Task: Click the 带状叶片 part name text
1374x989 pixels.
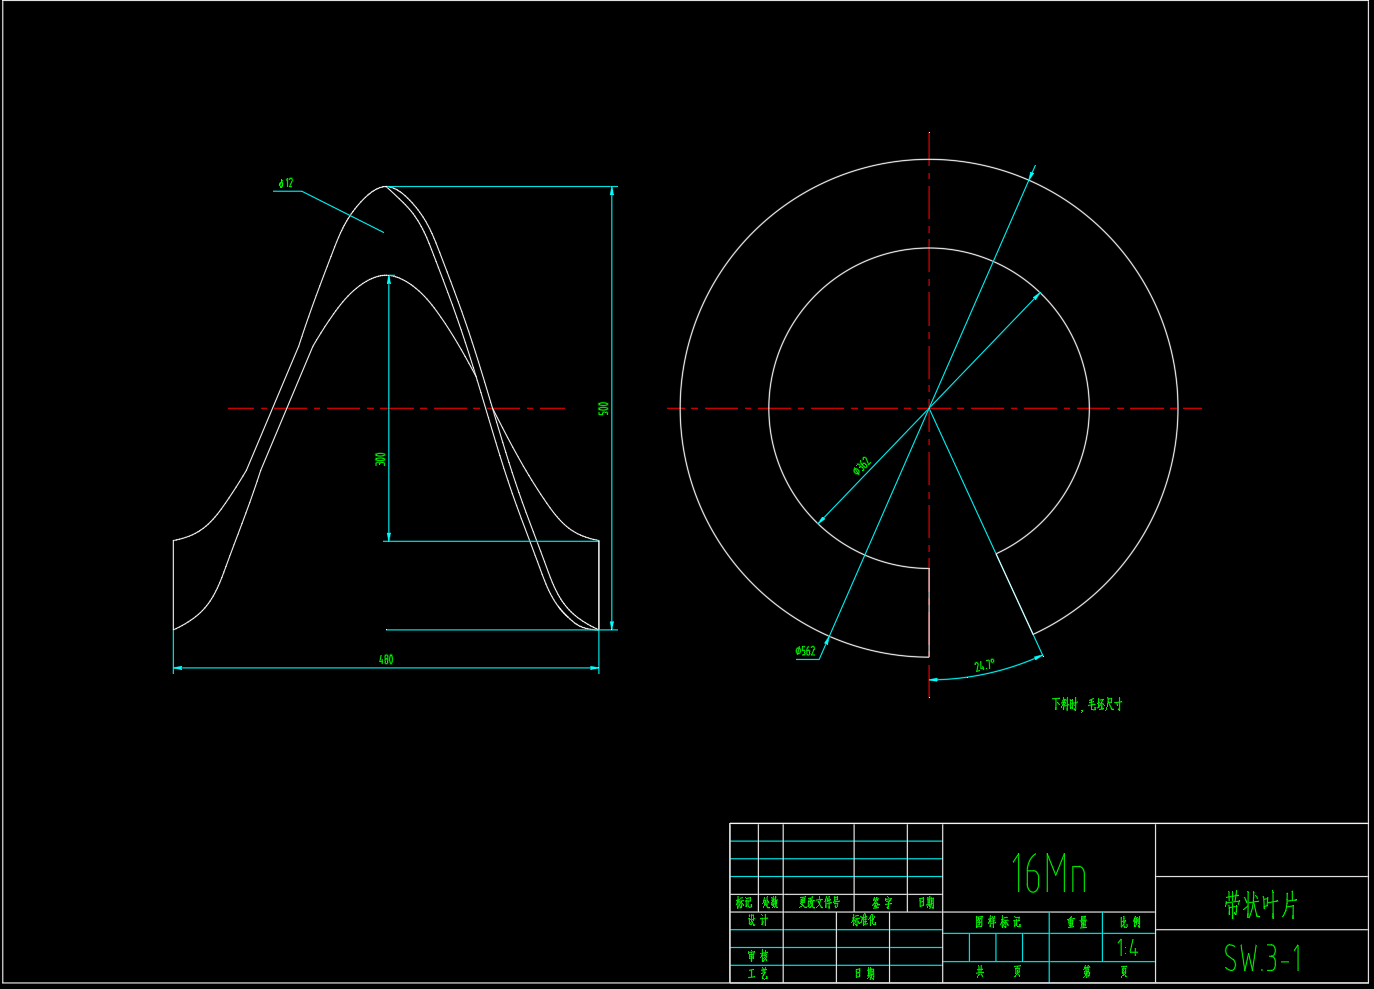Action: click(1261, 905)
